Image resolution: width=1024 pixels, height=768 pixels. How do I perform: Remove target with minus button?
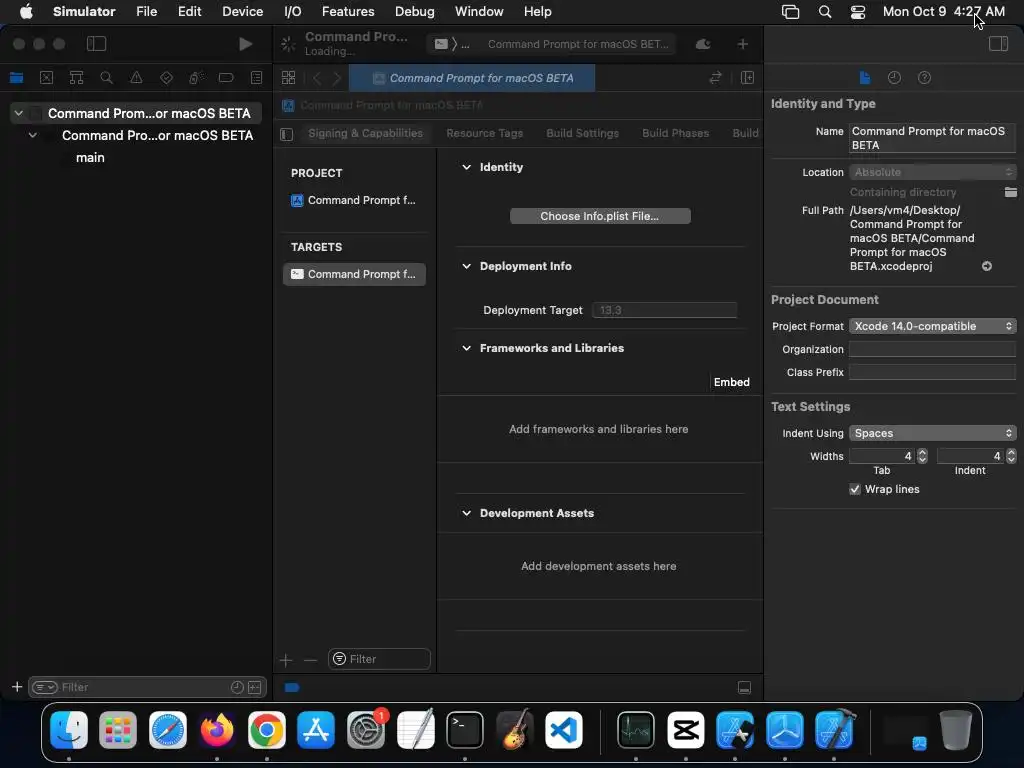[x=310, y=660]
